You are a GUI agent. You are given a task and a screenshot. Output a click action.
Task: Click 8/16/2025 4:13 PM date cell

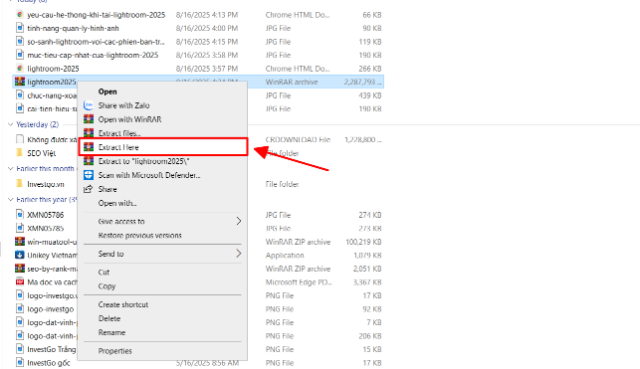(x=207, y=15)
